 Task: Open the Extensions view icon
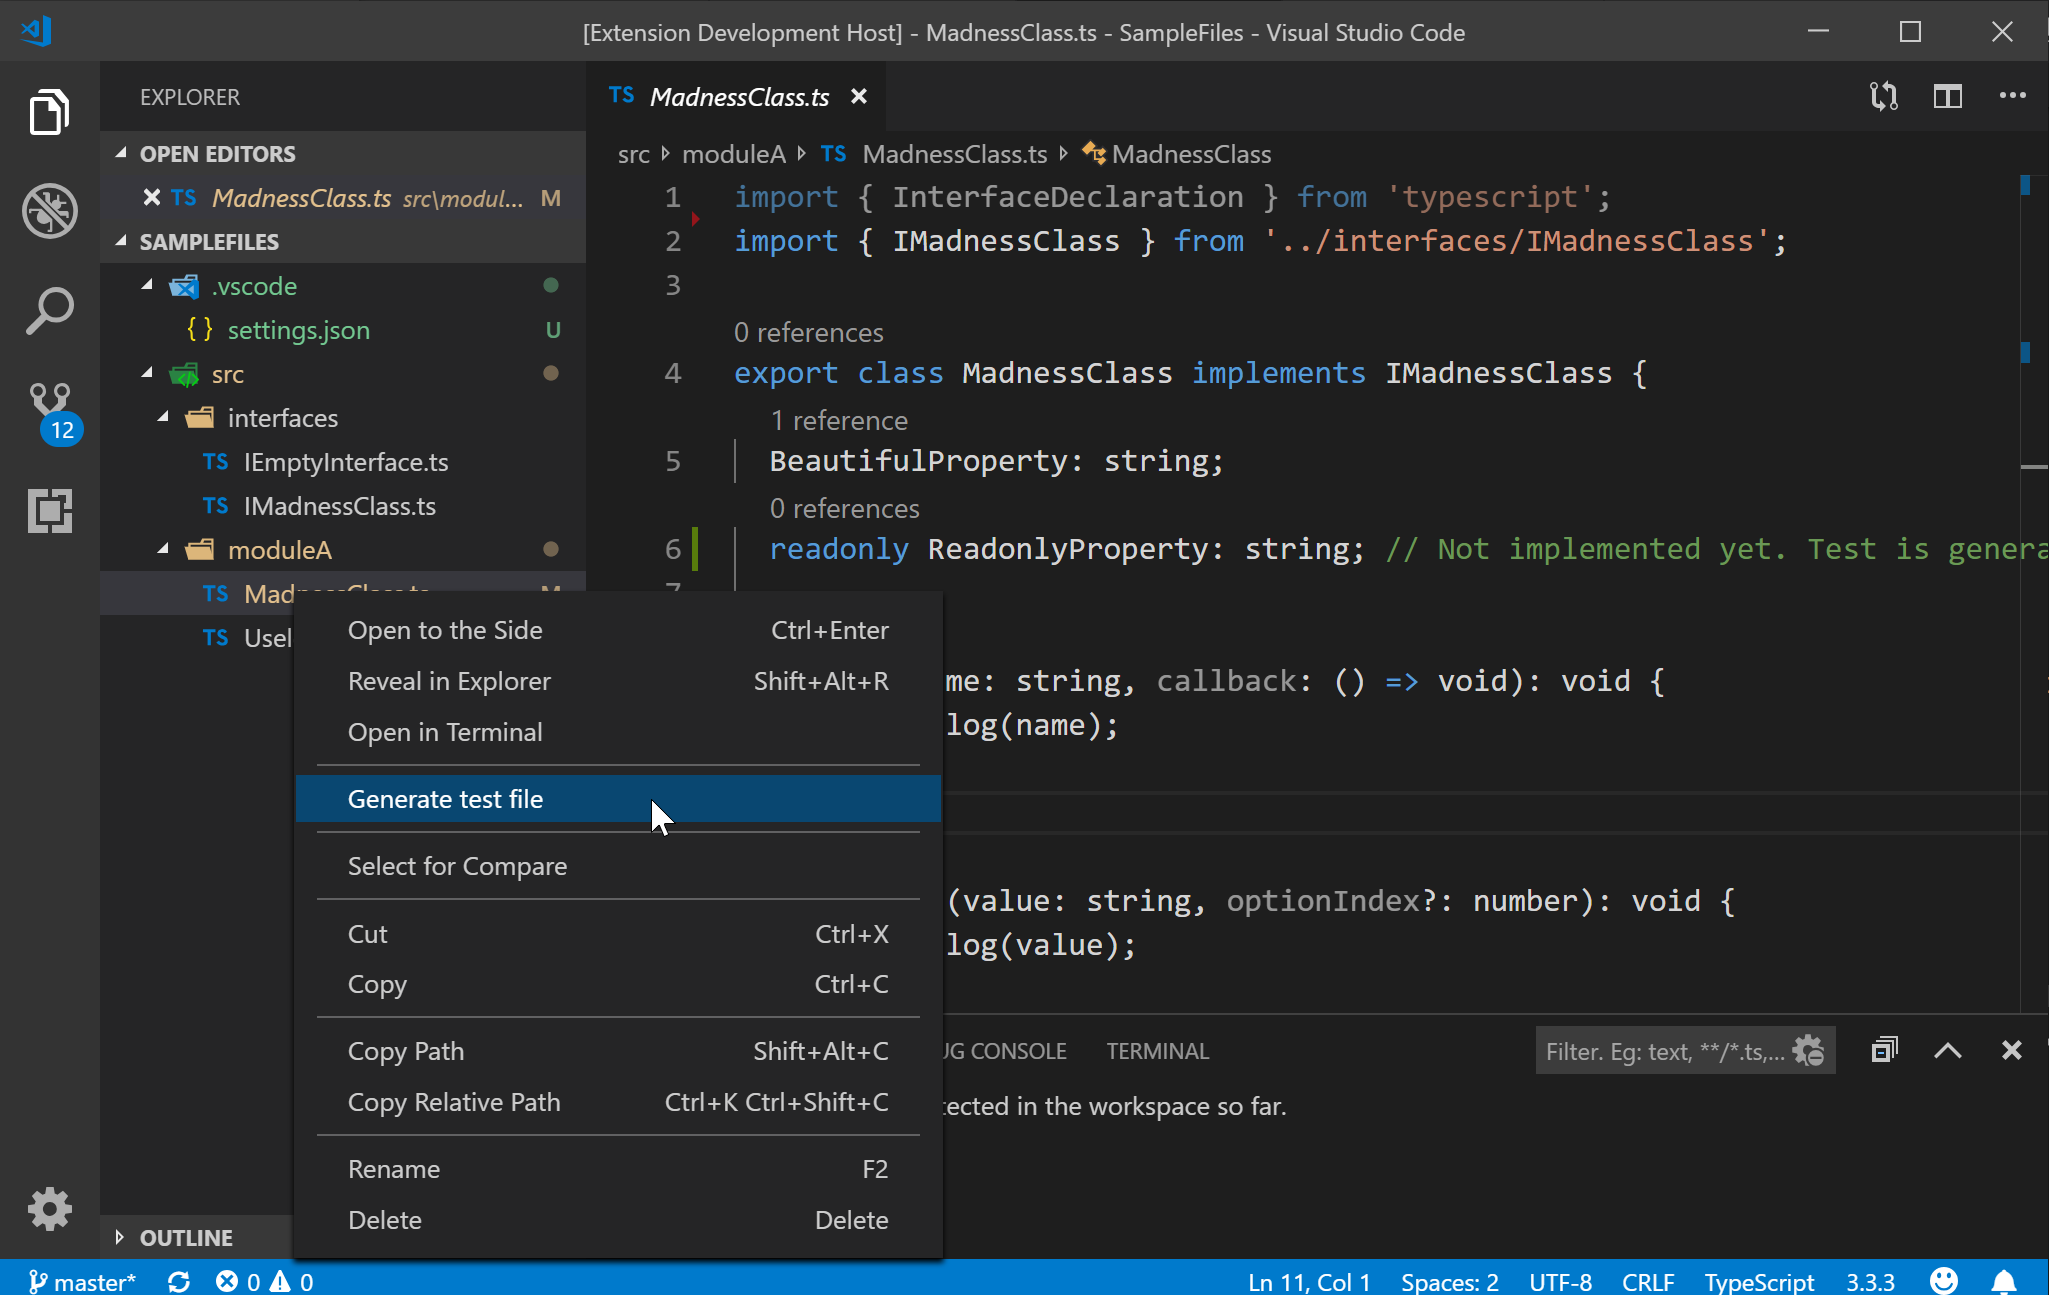49,511
